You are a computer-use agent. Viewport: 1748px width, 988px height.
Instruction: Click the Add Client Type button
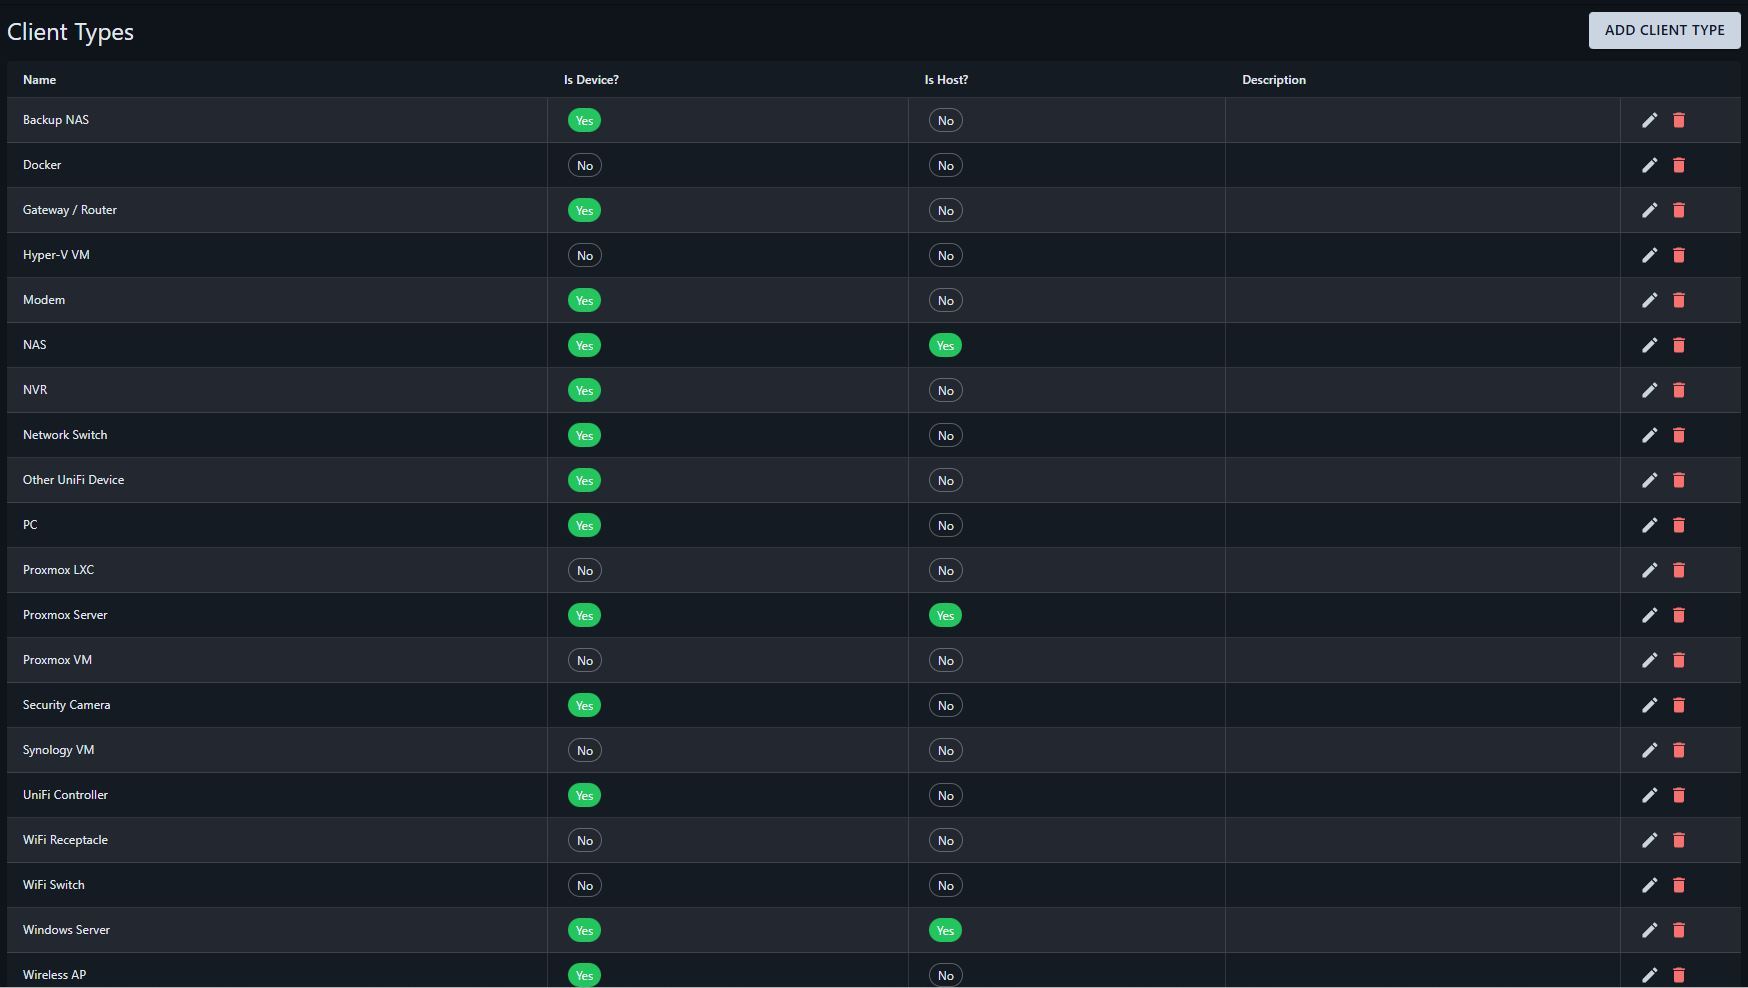click(x=1664, y=30)
